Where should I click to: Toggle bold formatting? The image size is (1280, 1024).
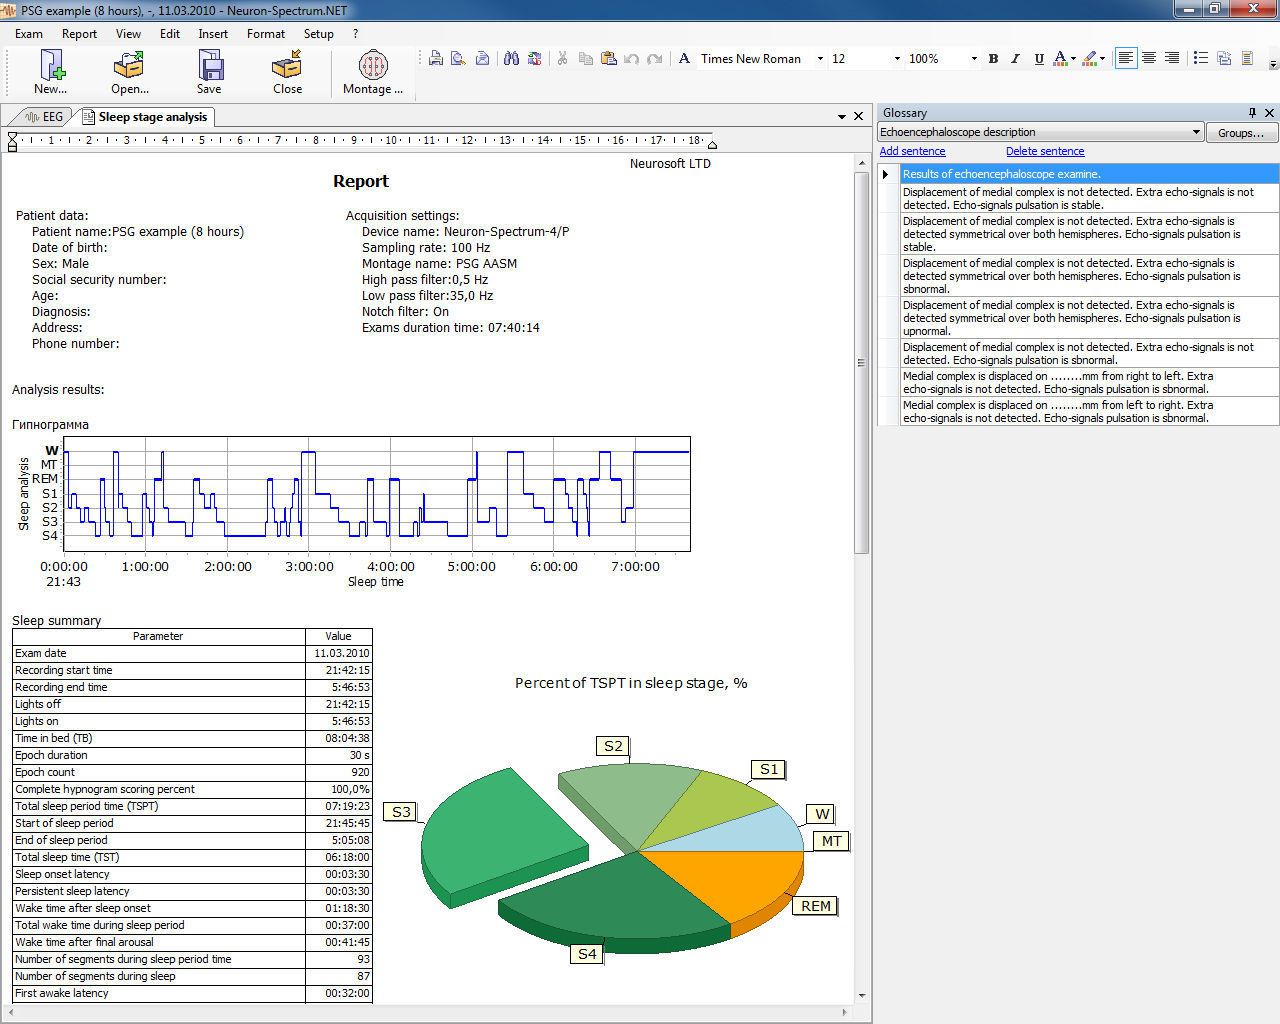[x=993, y=59]
